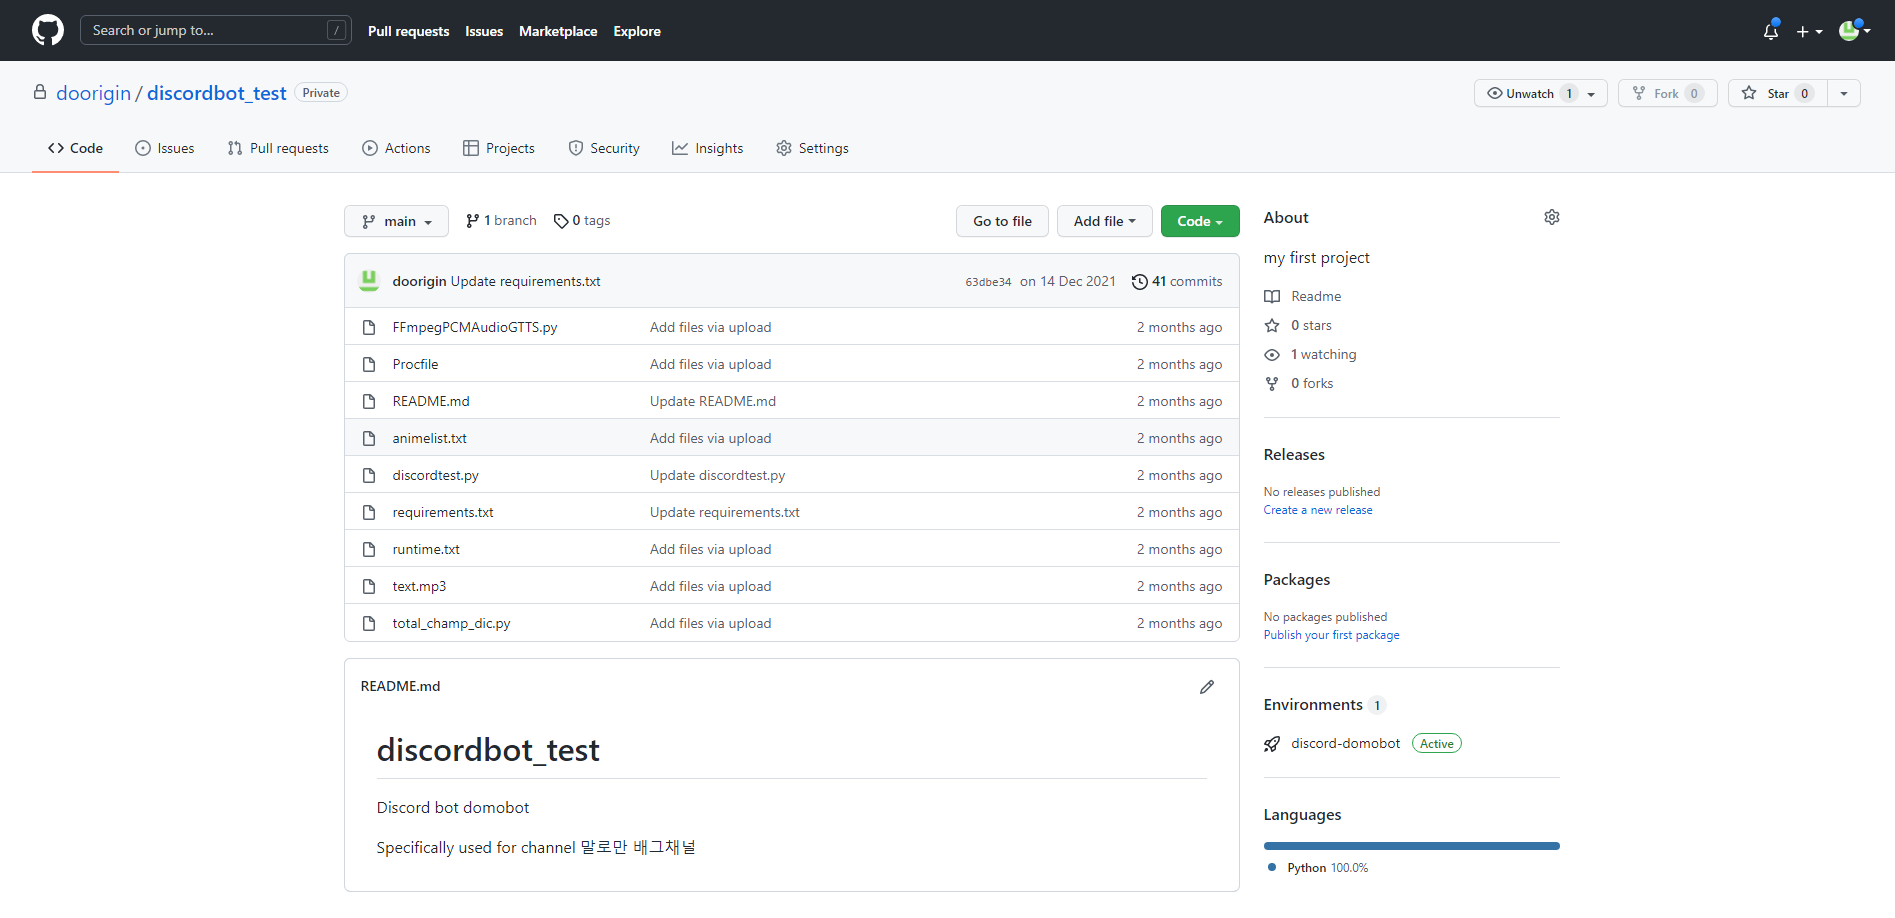The width and height of the screenshot is (1895, 918).
Task: Star the repository
Action: (x=1778, y=93)
